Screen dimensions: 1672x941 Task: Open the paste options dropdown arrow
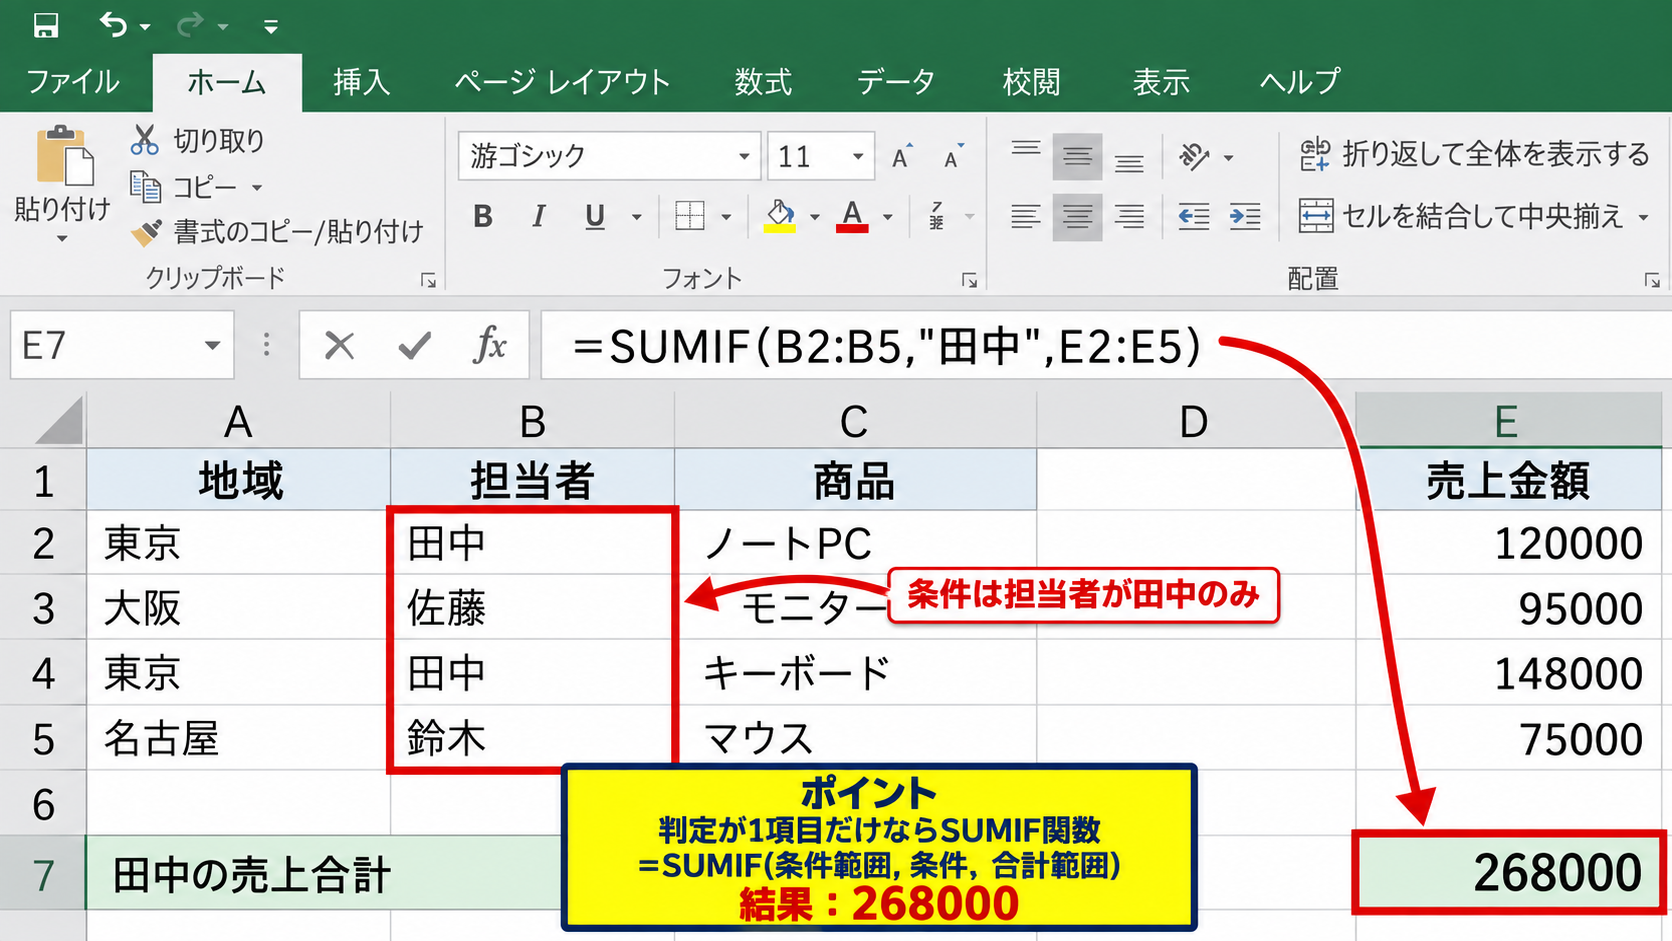pos(62,239)
